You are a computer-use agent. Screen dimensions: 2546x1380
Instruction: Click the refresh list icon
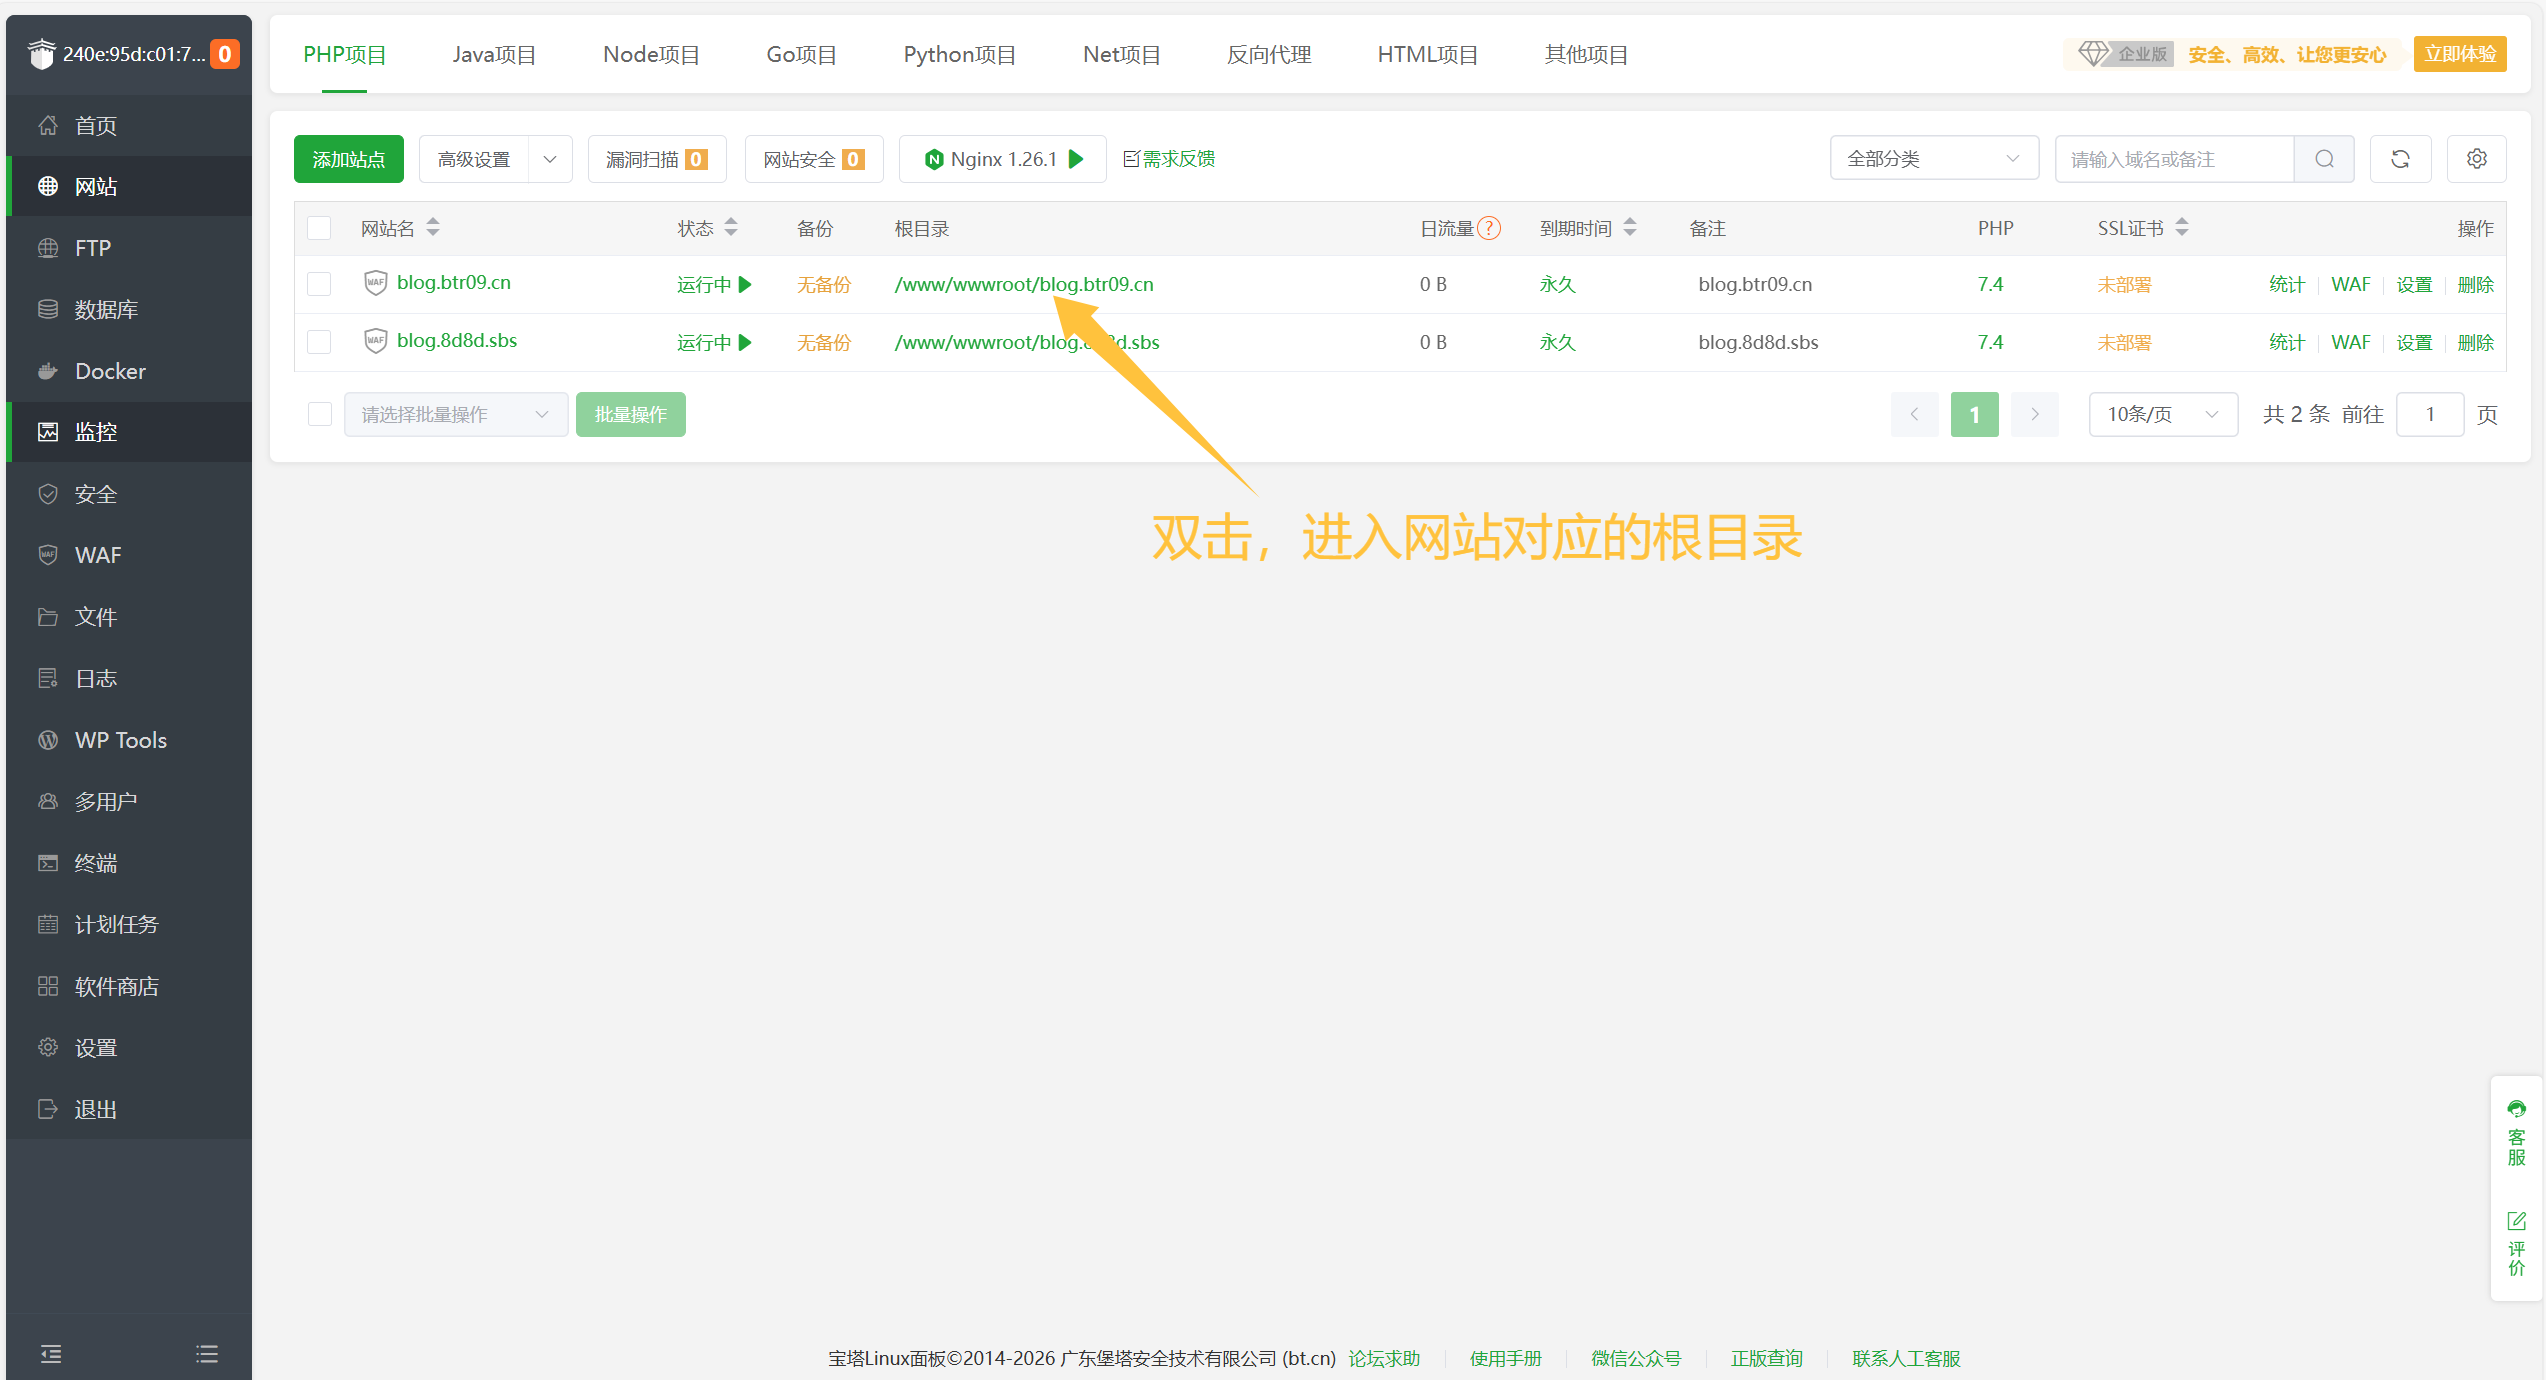point(2400,159)
